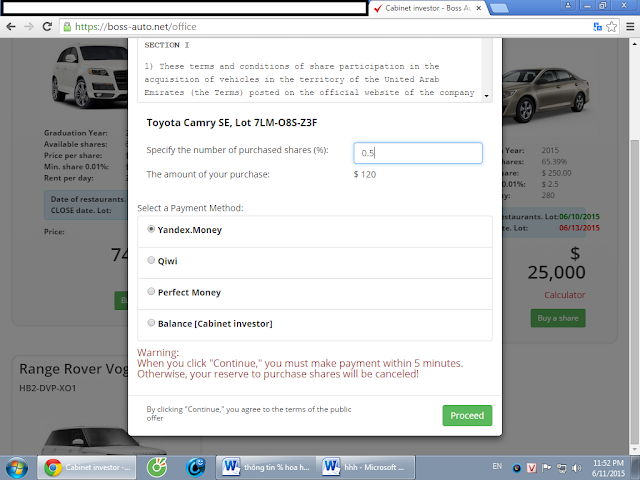640x480 pixels.
Task: Bookmark this page with the star icon
Action: click(611, 27)
